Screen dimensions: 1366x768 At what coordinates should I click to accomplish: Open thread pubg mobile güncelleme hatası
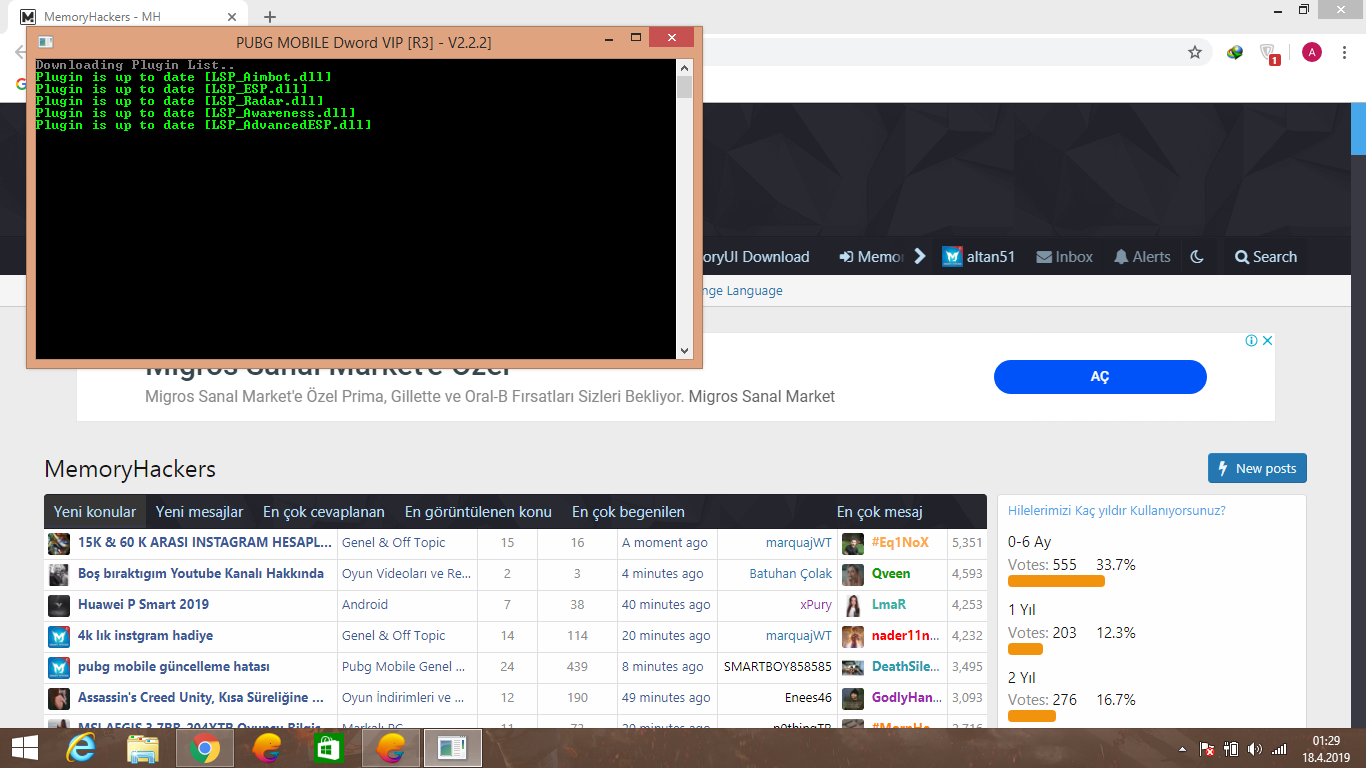click(x=174, y=667)
